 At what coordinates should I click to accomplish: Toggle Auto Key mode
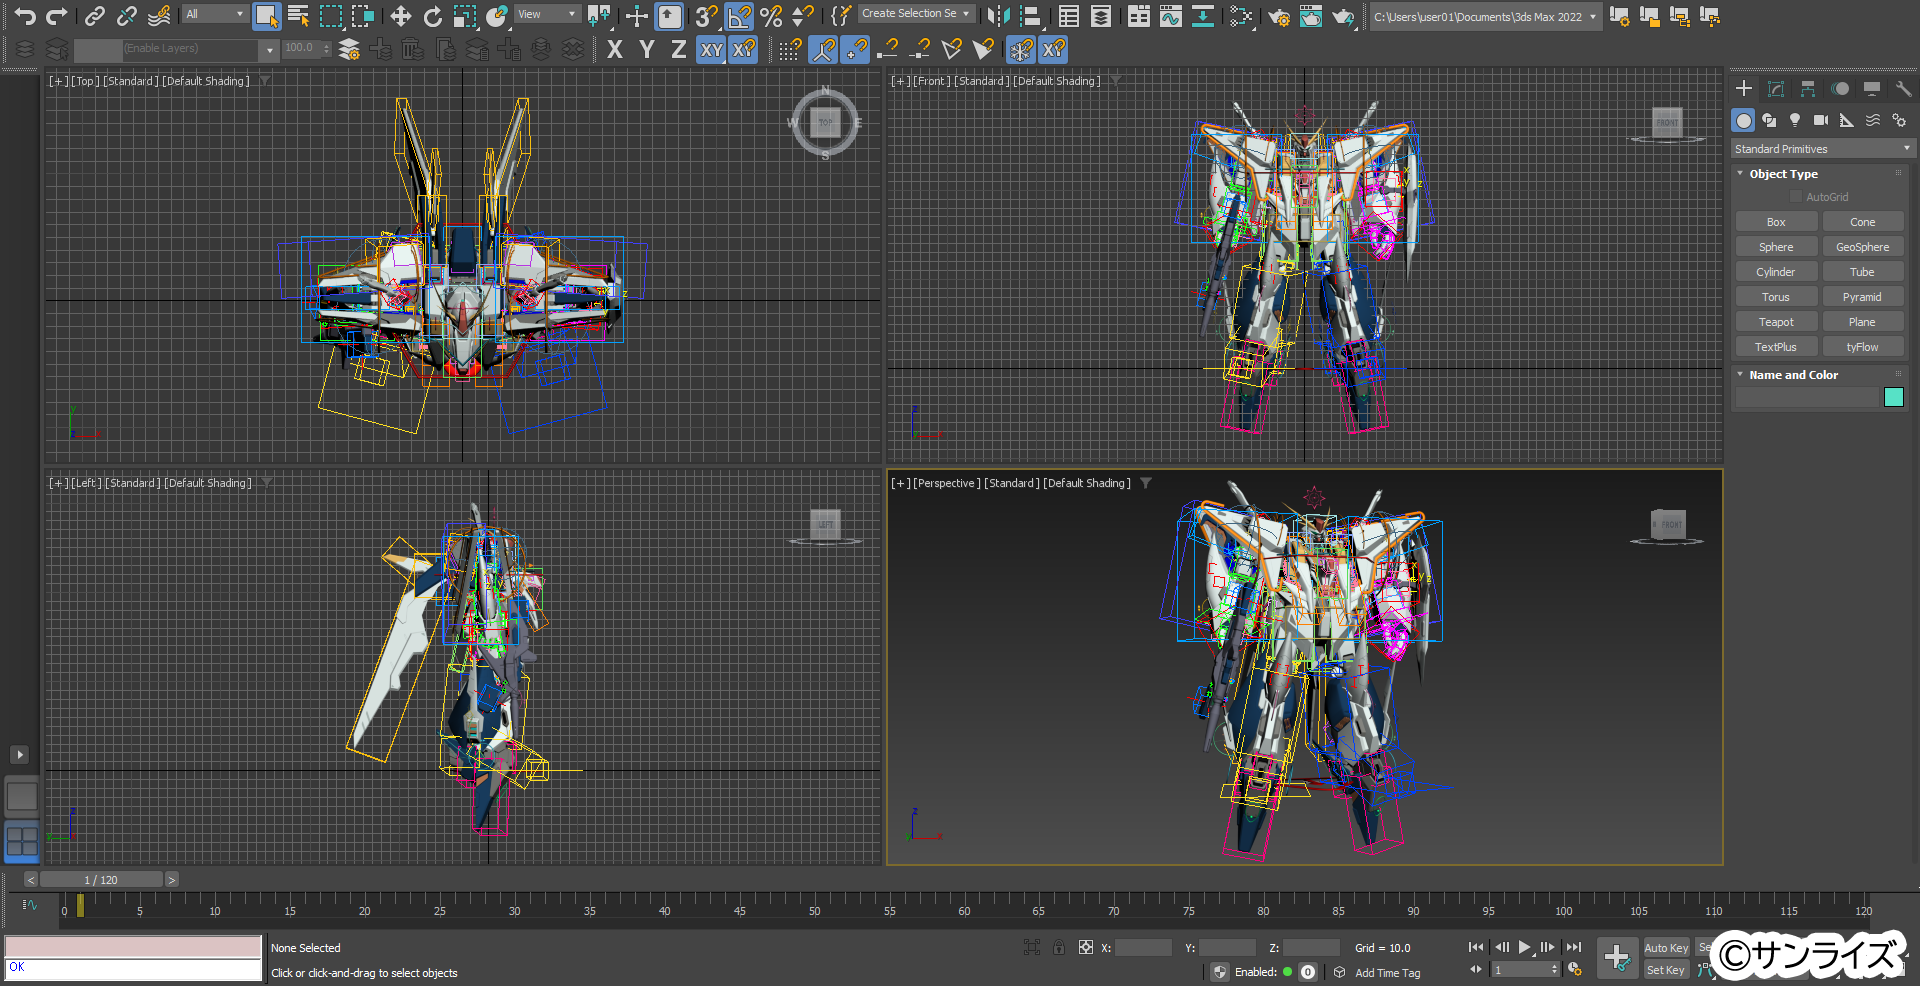[1666, 948]
